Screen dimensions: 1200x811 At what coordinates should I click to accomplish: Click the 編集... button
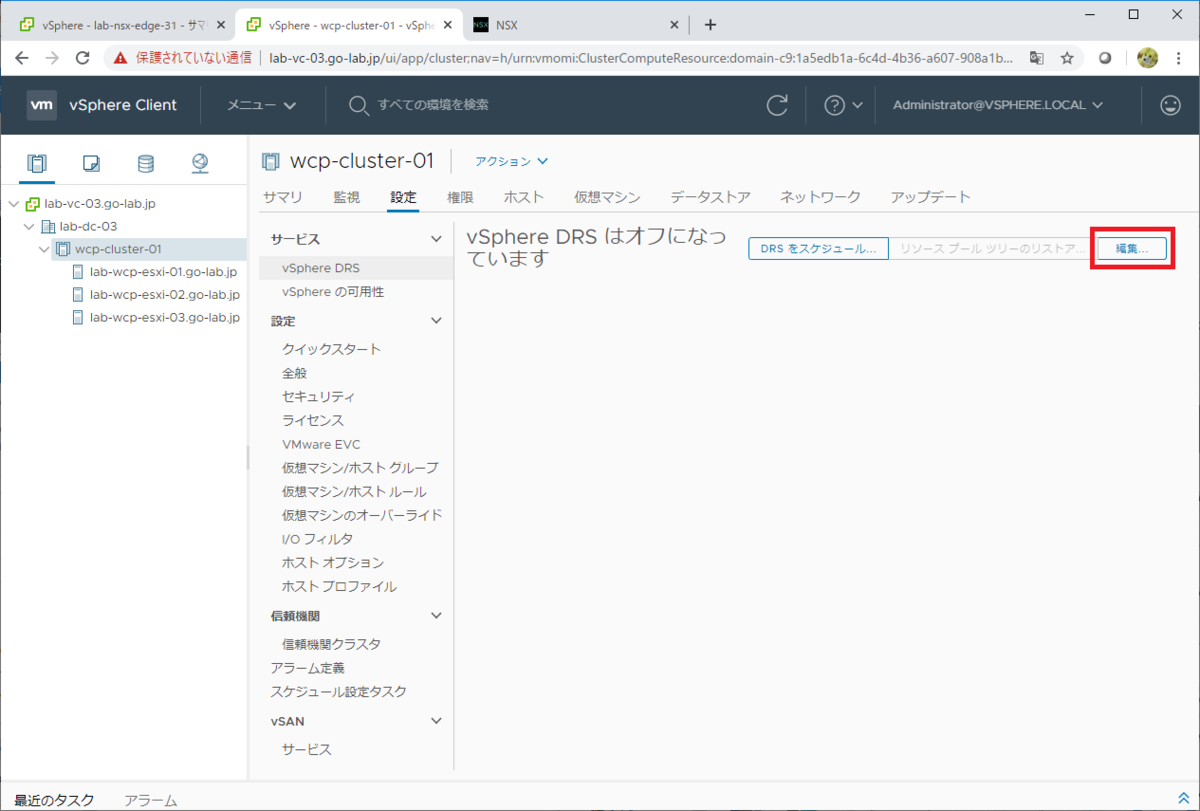(1132, 249)
